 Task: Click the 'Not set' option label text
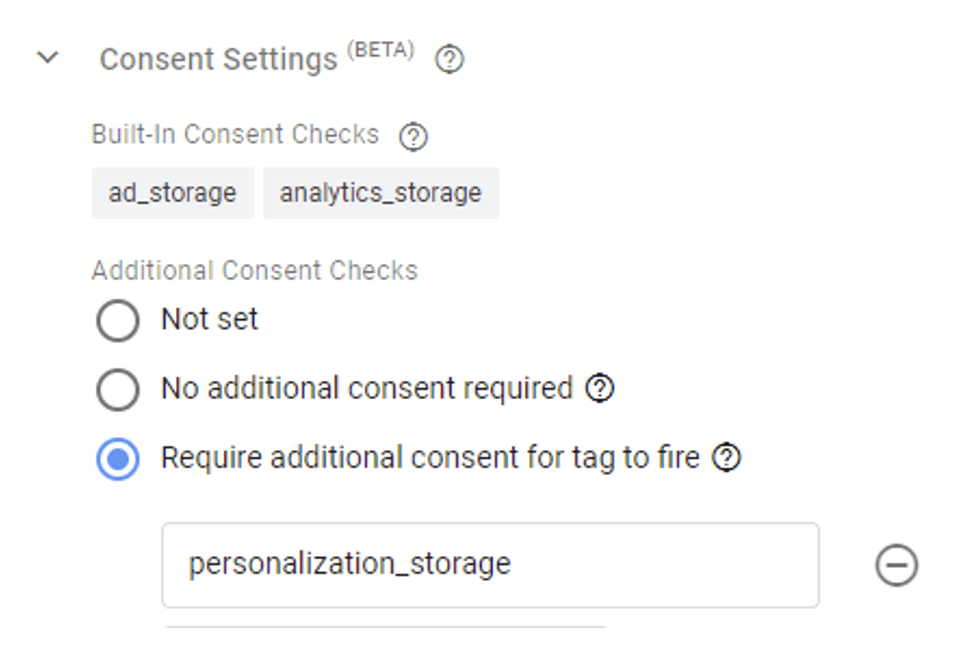(x=210, y=319)
